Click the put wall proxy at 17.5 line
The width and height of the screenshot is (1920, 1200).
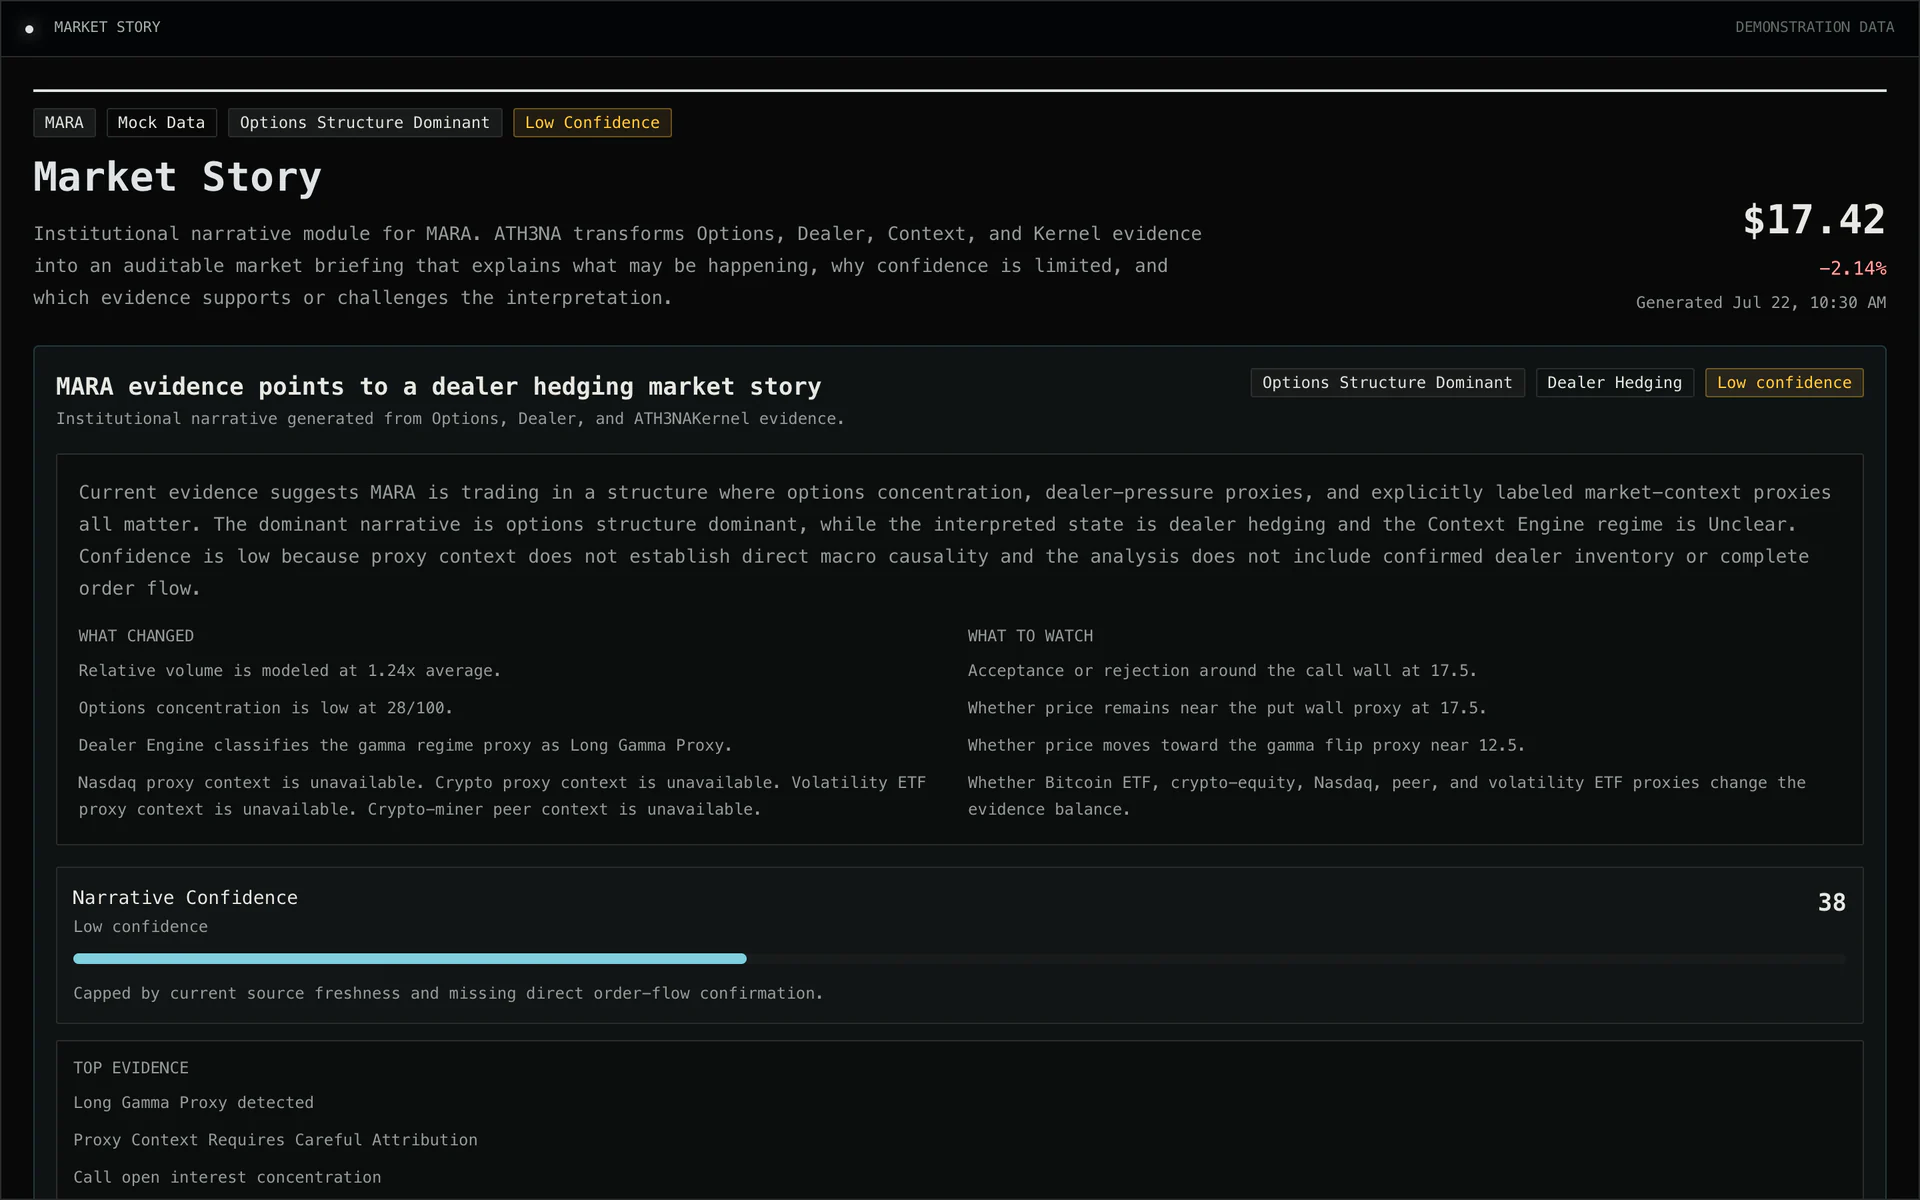[x=1227, y=708]
